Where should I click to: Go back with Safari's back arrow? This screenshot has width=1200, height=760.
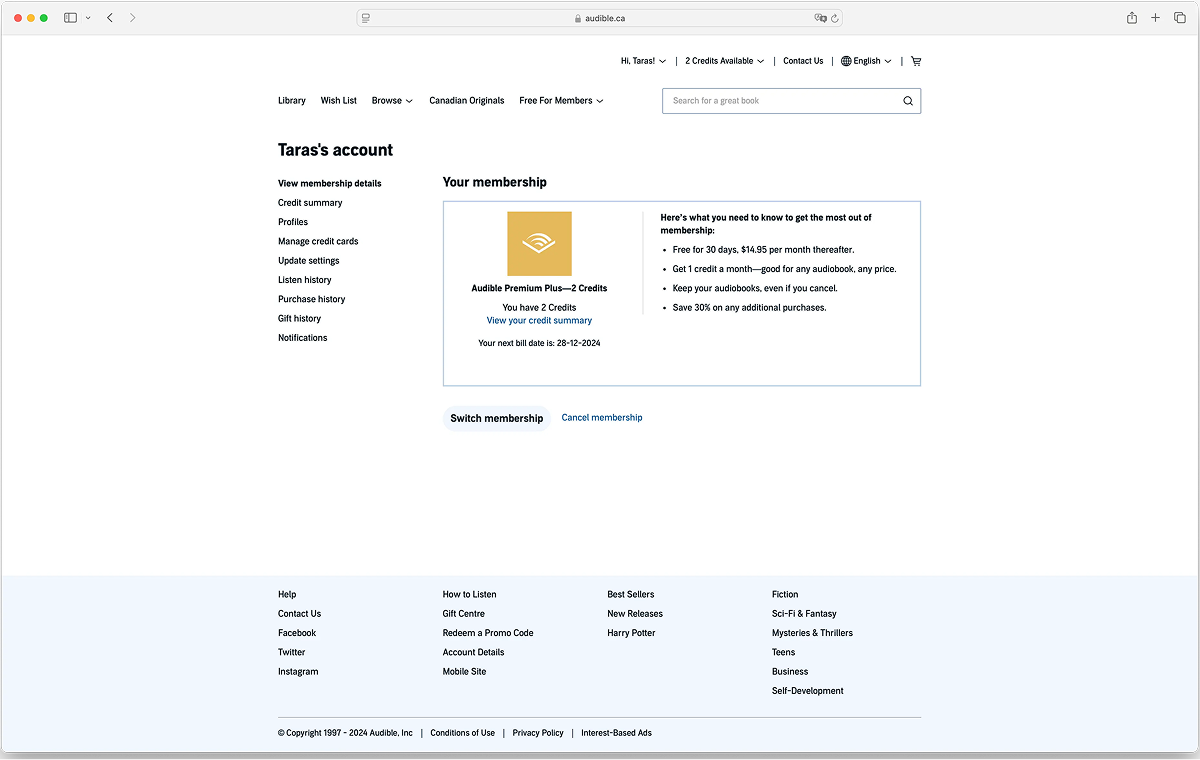[x=110, y=18]
